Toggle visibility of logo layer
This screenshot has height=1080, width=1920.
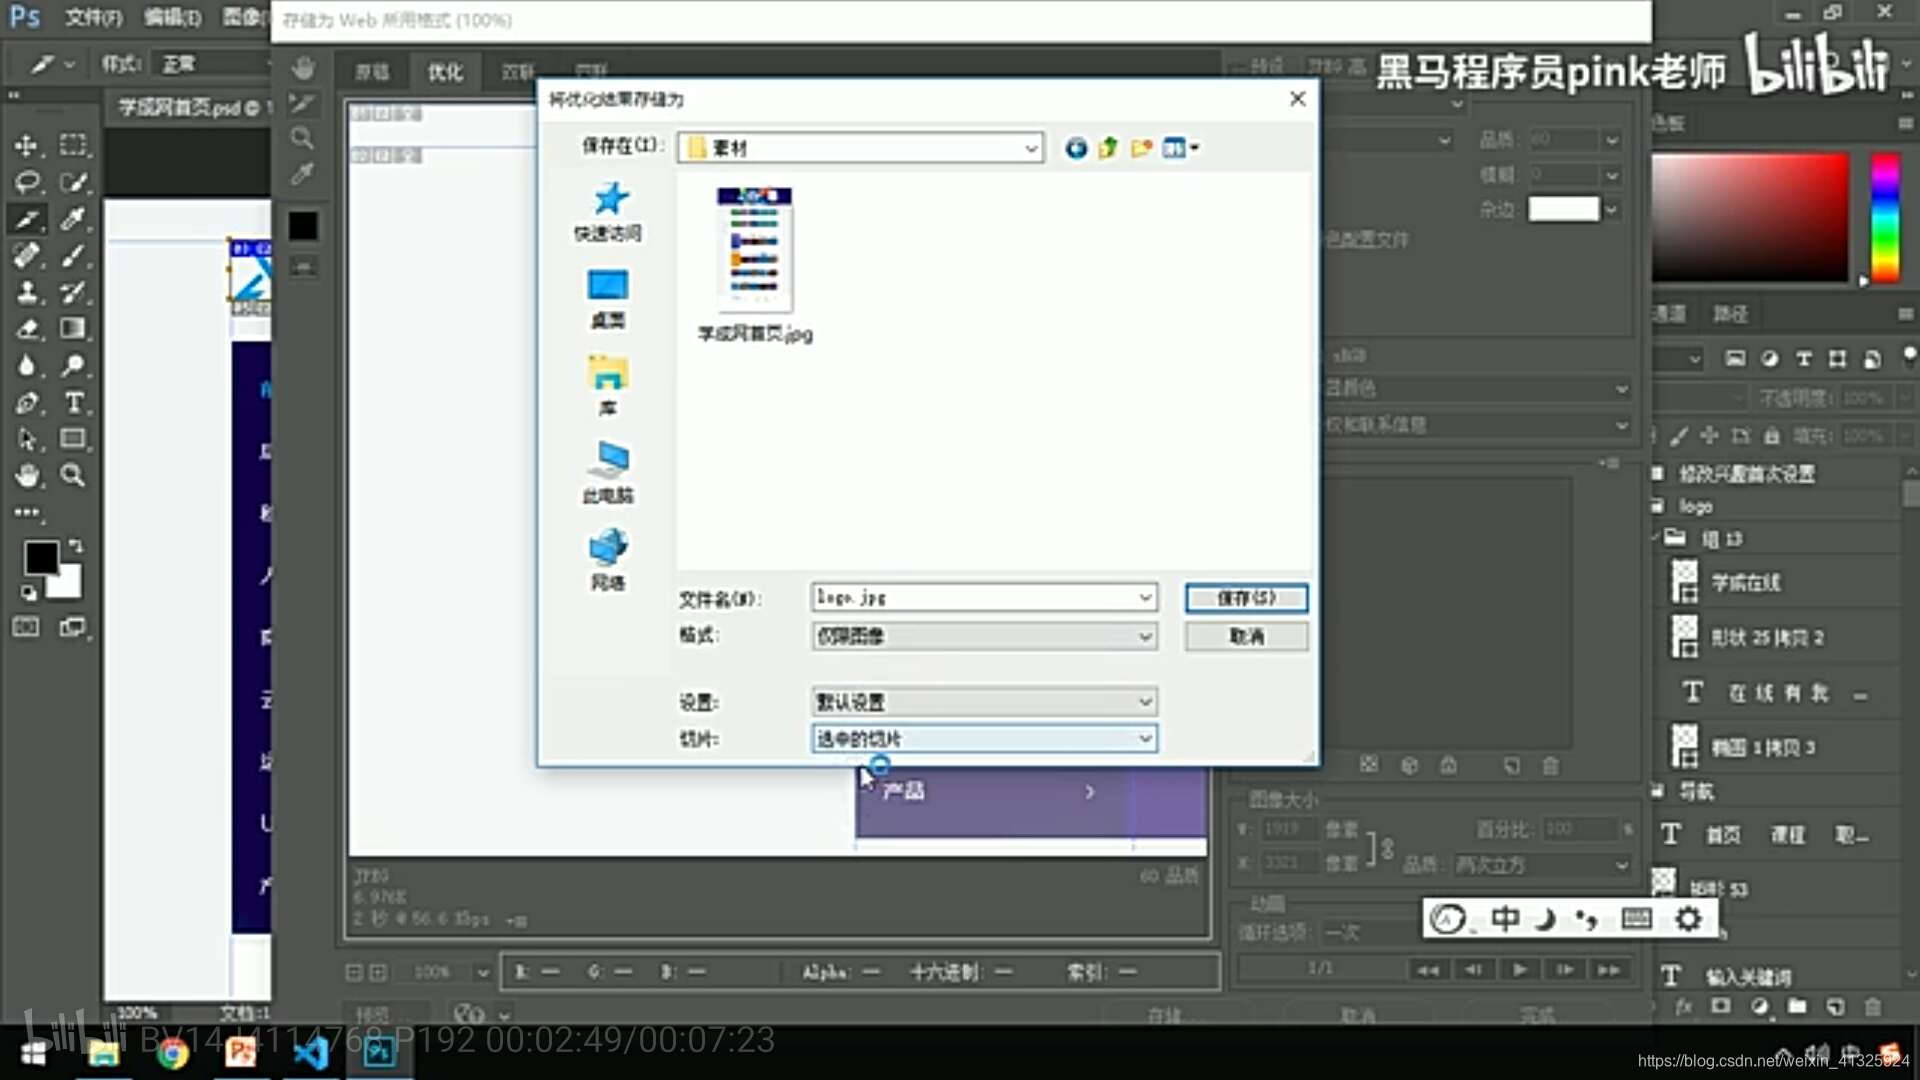[x=1658, y=506]
